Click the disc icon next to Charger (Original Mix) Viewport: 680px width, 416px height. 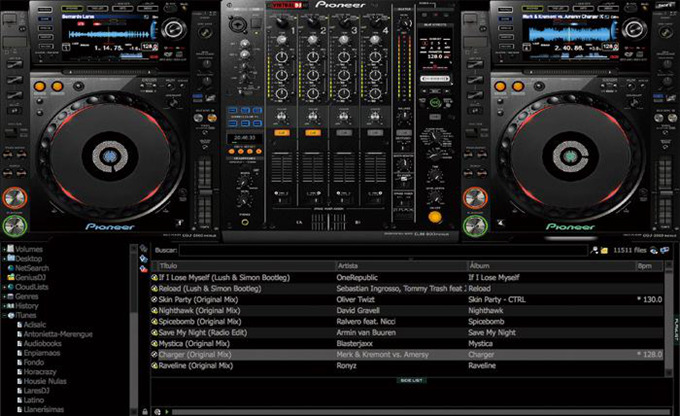point(154,354)
